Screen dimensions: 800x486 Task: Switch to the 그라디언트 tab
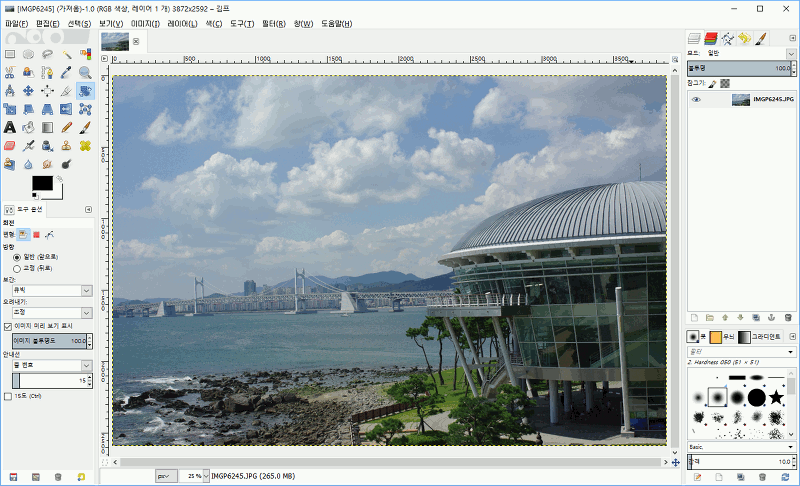click(x=768, y=336)
